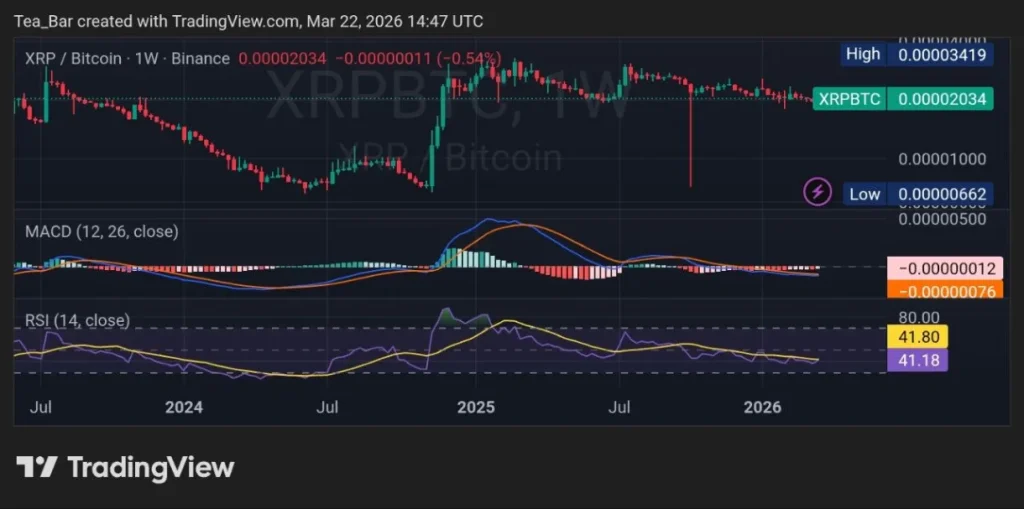The height and width of the screenshot is (509, 1024).
Task: Click the Low 0.00000662 price tag
Action: pyautogui.click(x=918, y=194)
